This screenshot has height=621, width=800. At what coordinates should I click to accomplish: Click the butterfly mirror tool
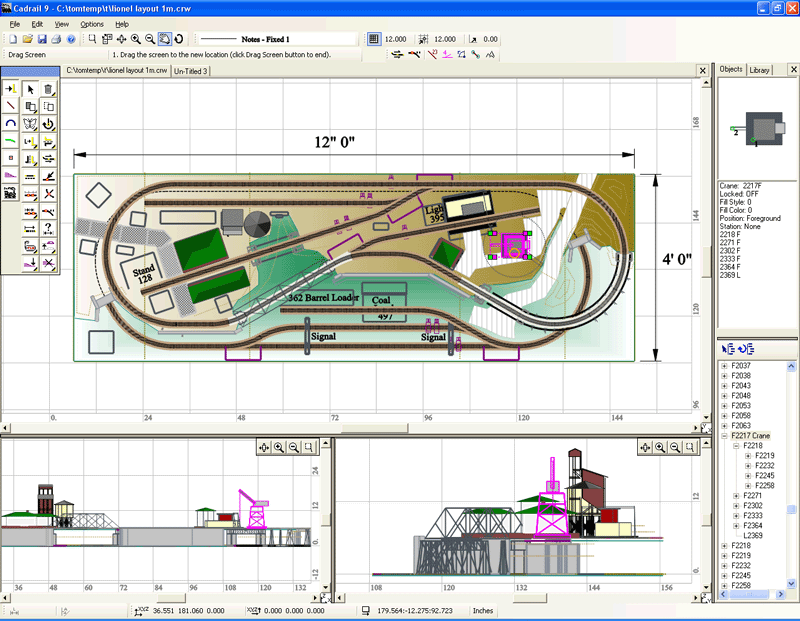point(30,123)
